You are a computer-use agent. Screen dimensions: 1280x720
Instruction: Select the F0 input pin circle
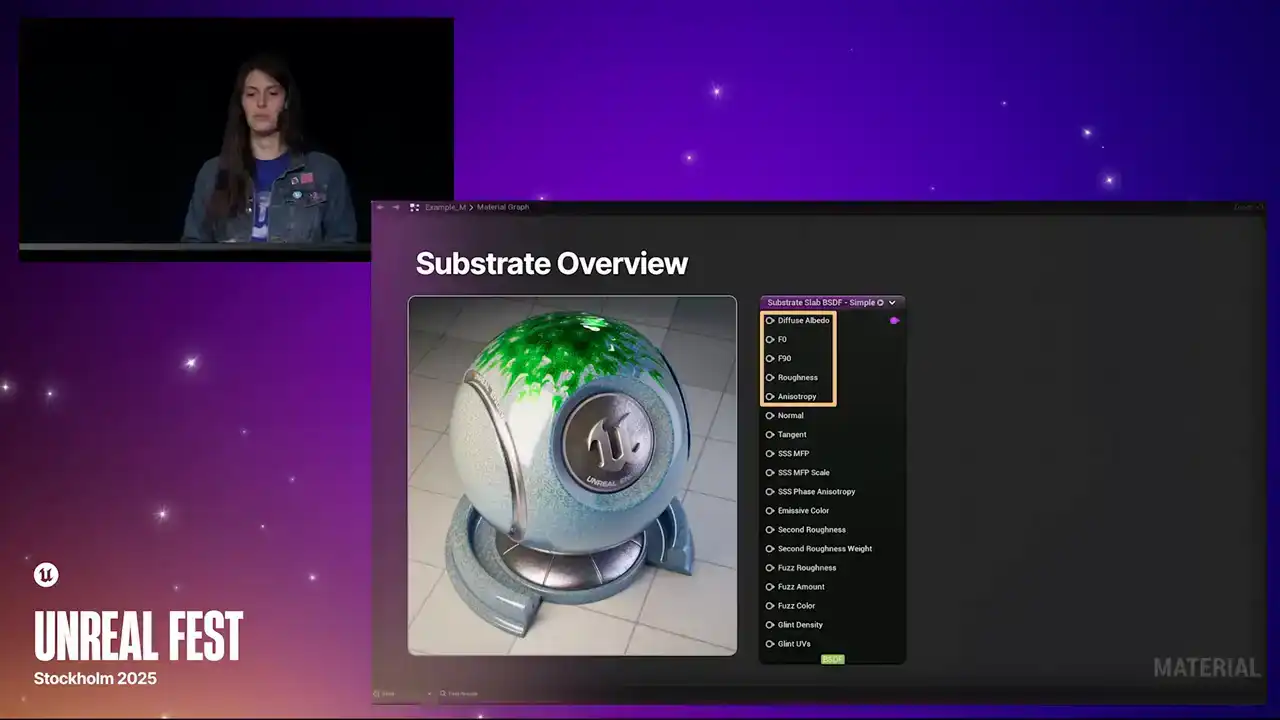(x=770, y=340)
